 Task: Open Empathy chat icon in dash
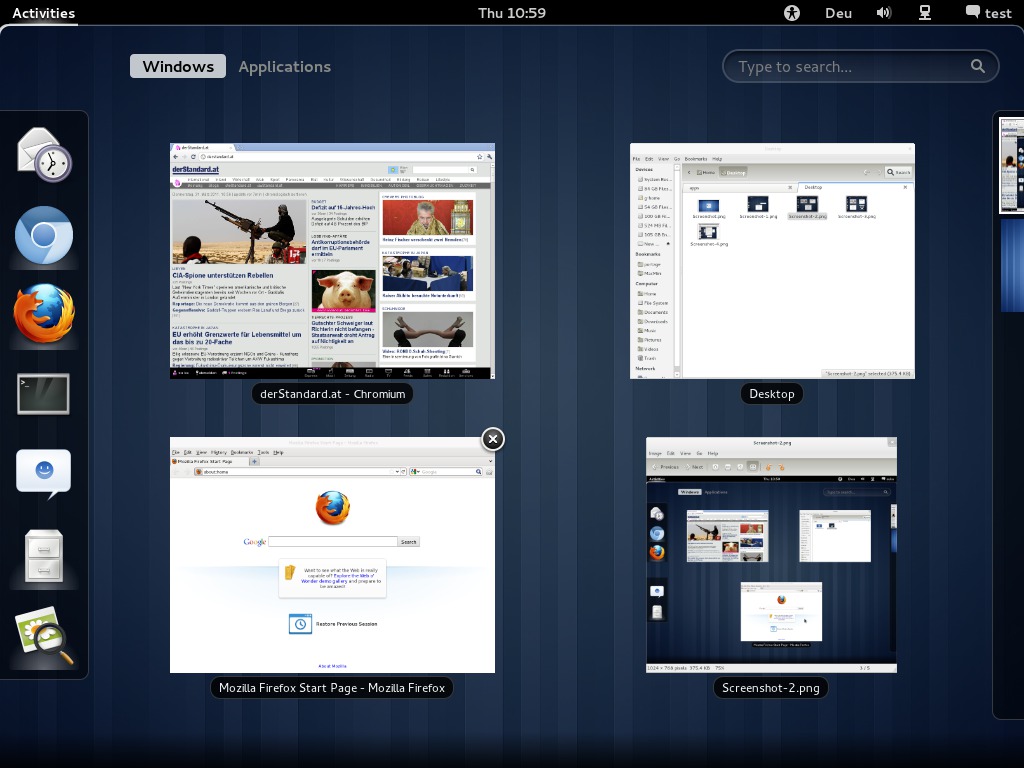[44, 474]
